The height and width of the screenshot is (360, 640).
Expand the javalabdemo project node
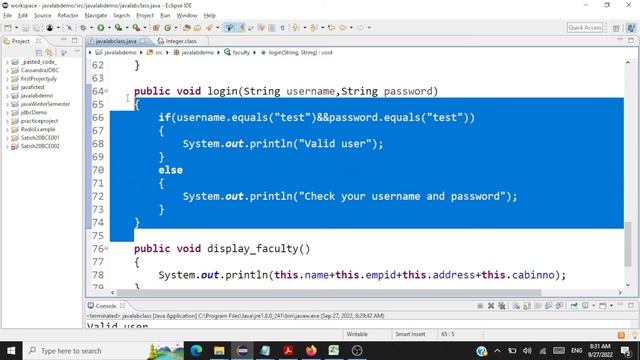click(x=7, y=96)
